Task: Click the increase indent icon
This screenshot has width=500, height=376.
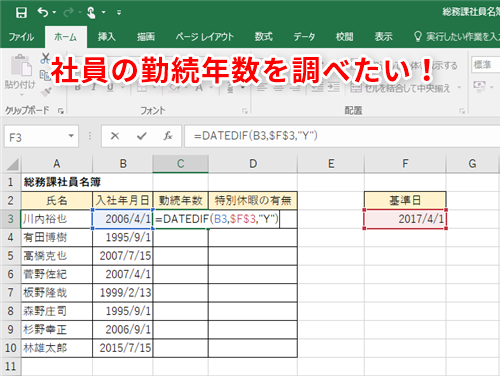Action: [333, 88]
